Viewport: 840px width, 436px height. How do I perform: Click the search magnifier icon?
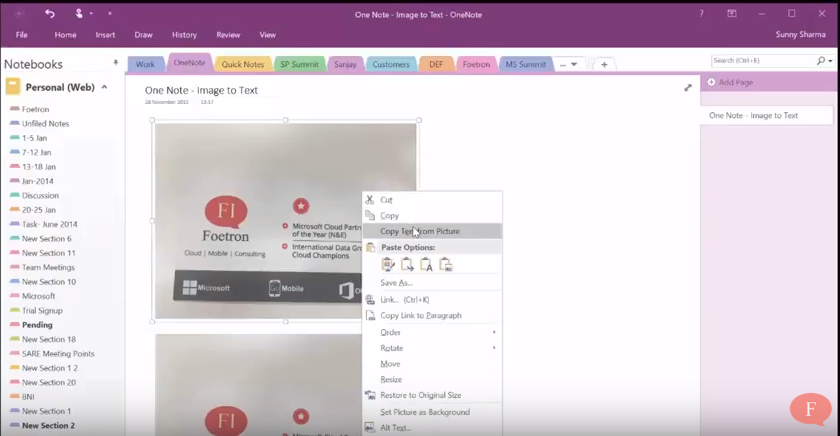(x=821, y=61)
